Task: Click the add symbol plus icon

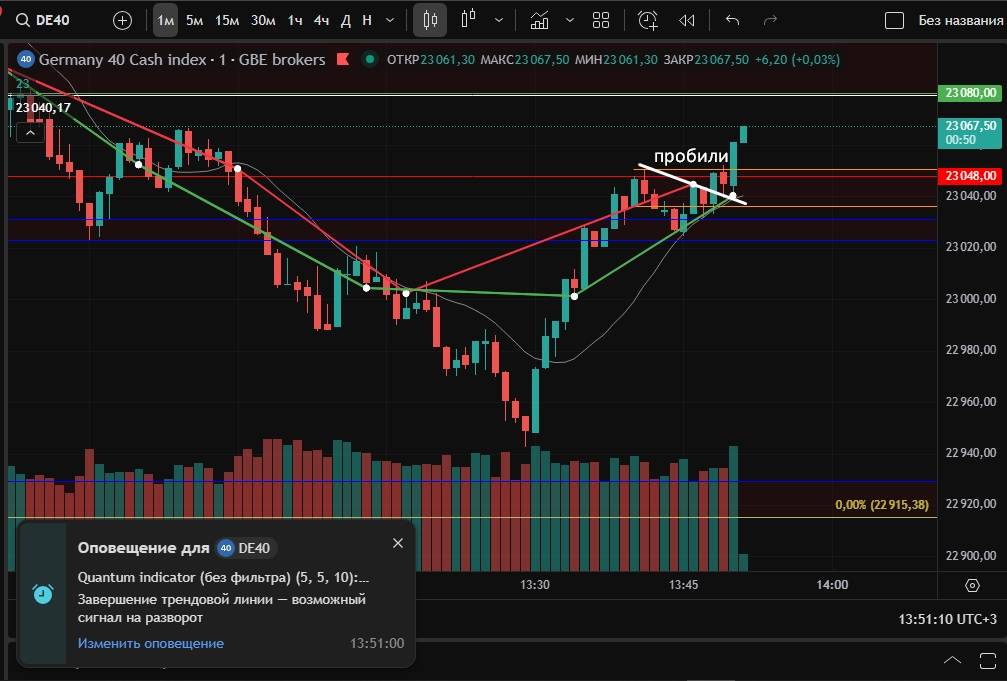Action: [122, 20]
